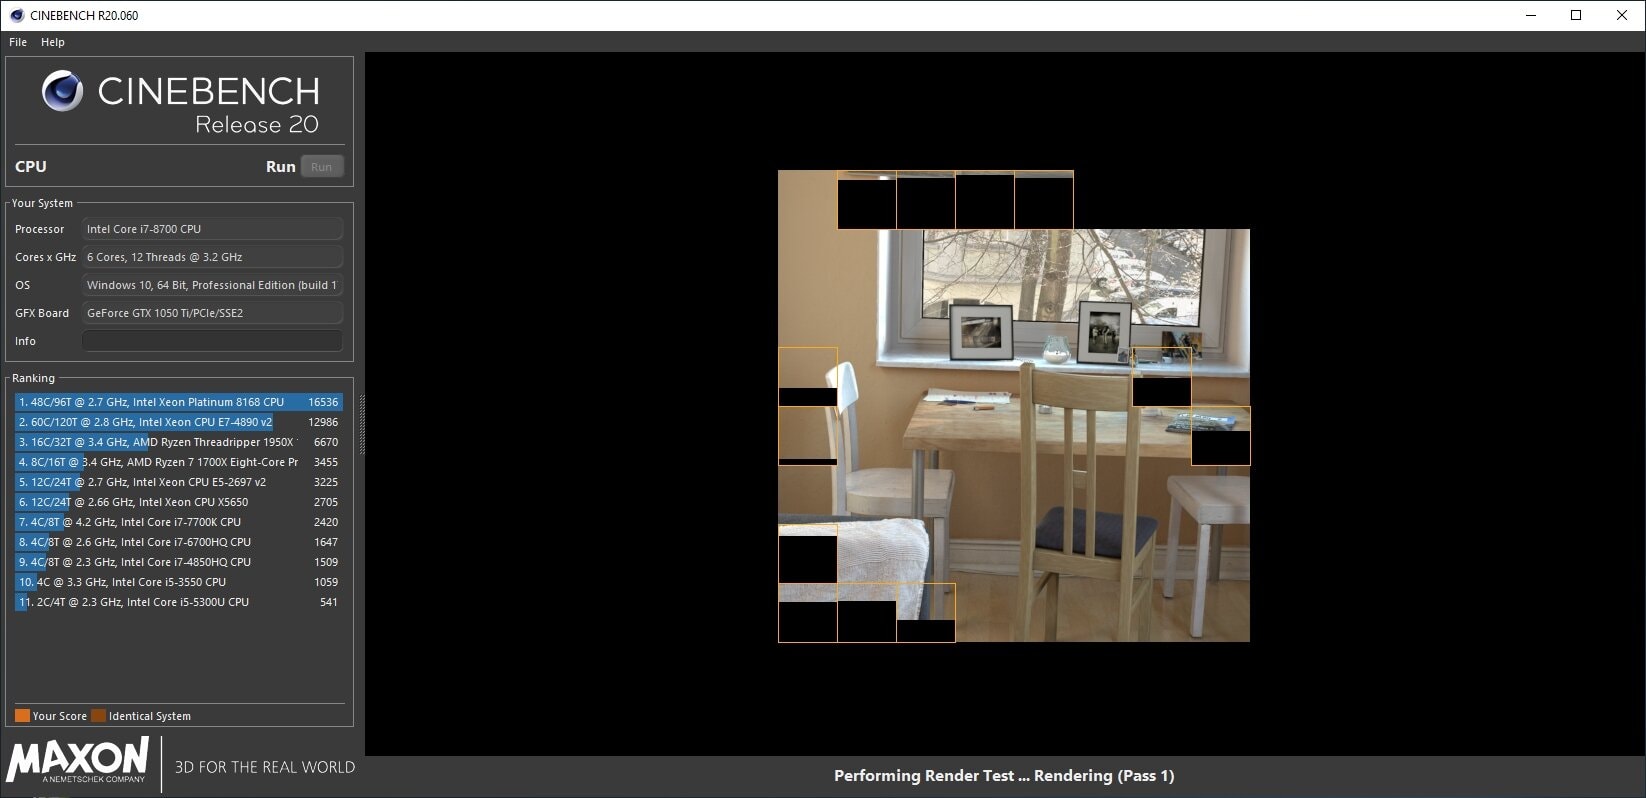Click the Cinebench sphere logo icon
Viewport: 1646px width, 798px height.
(x=62, y=91)
